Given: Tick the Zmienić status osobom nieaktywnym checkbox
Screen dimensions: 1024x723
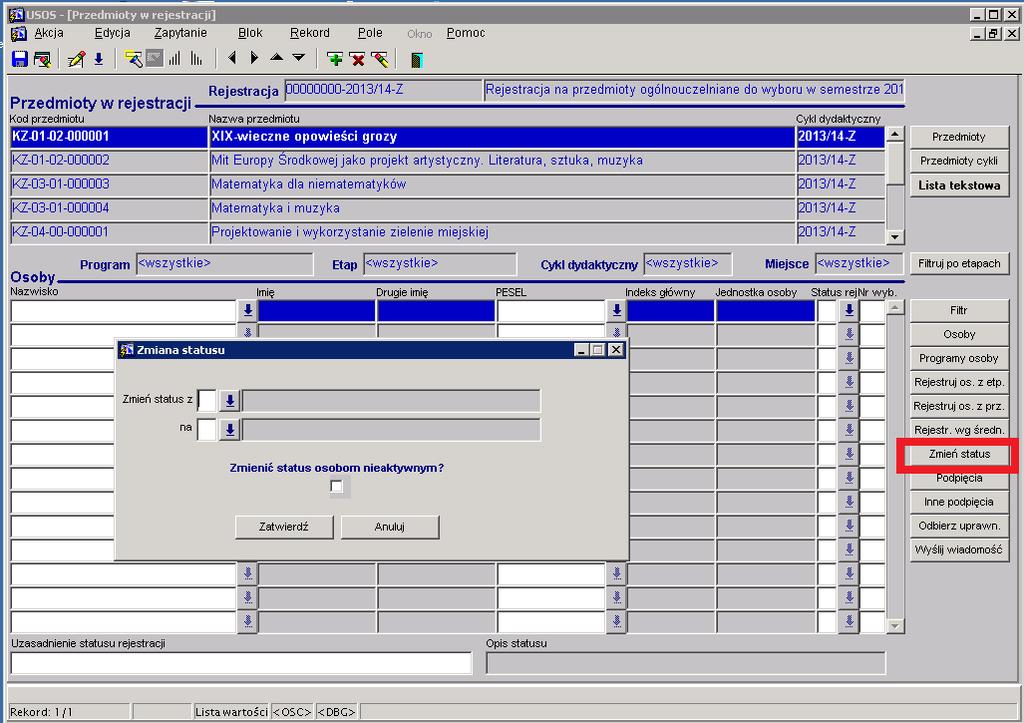Looking at the screenshot, I should (337, 487).
